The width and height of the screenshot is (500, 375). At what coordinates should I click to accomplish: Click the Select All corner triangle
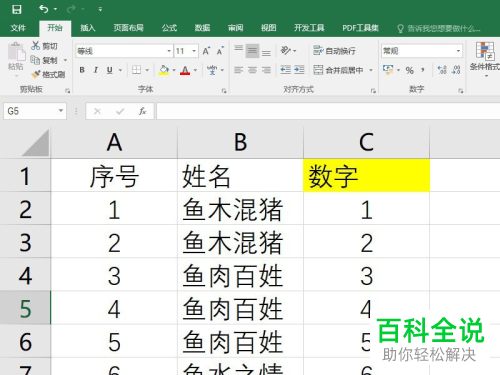(x=36, y=143)
